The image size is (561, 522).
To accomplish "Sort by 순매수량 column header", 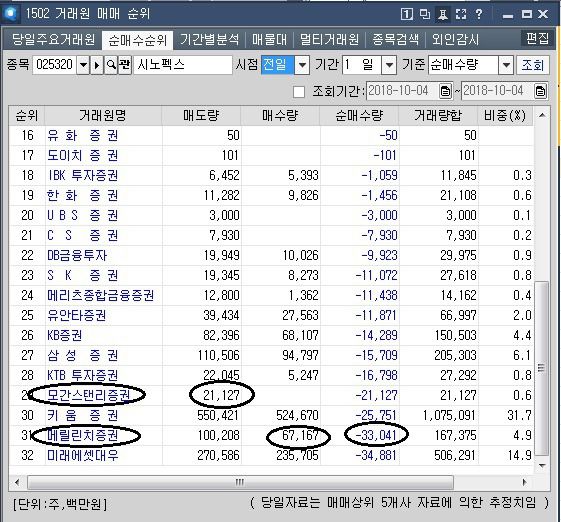I will click(359, 116).
